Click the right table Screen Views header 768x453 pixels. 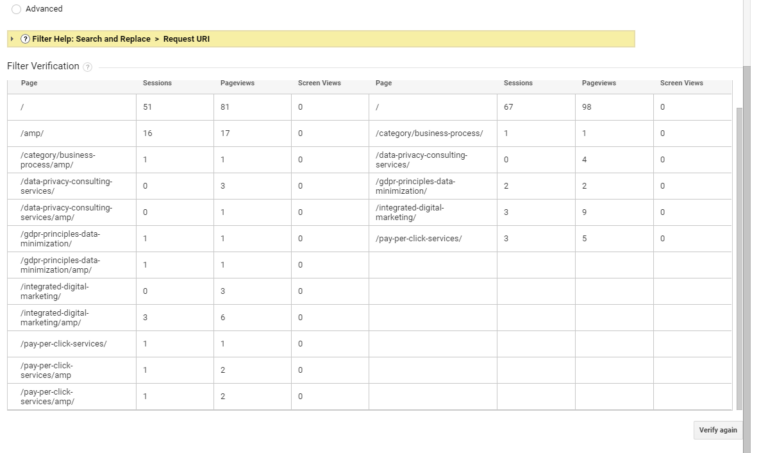pyautogui.click(x=681, y=83)
